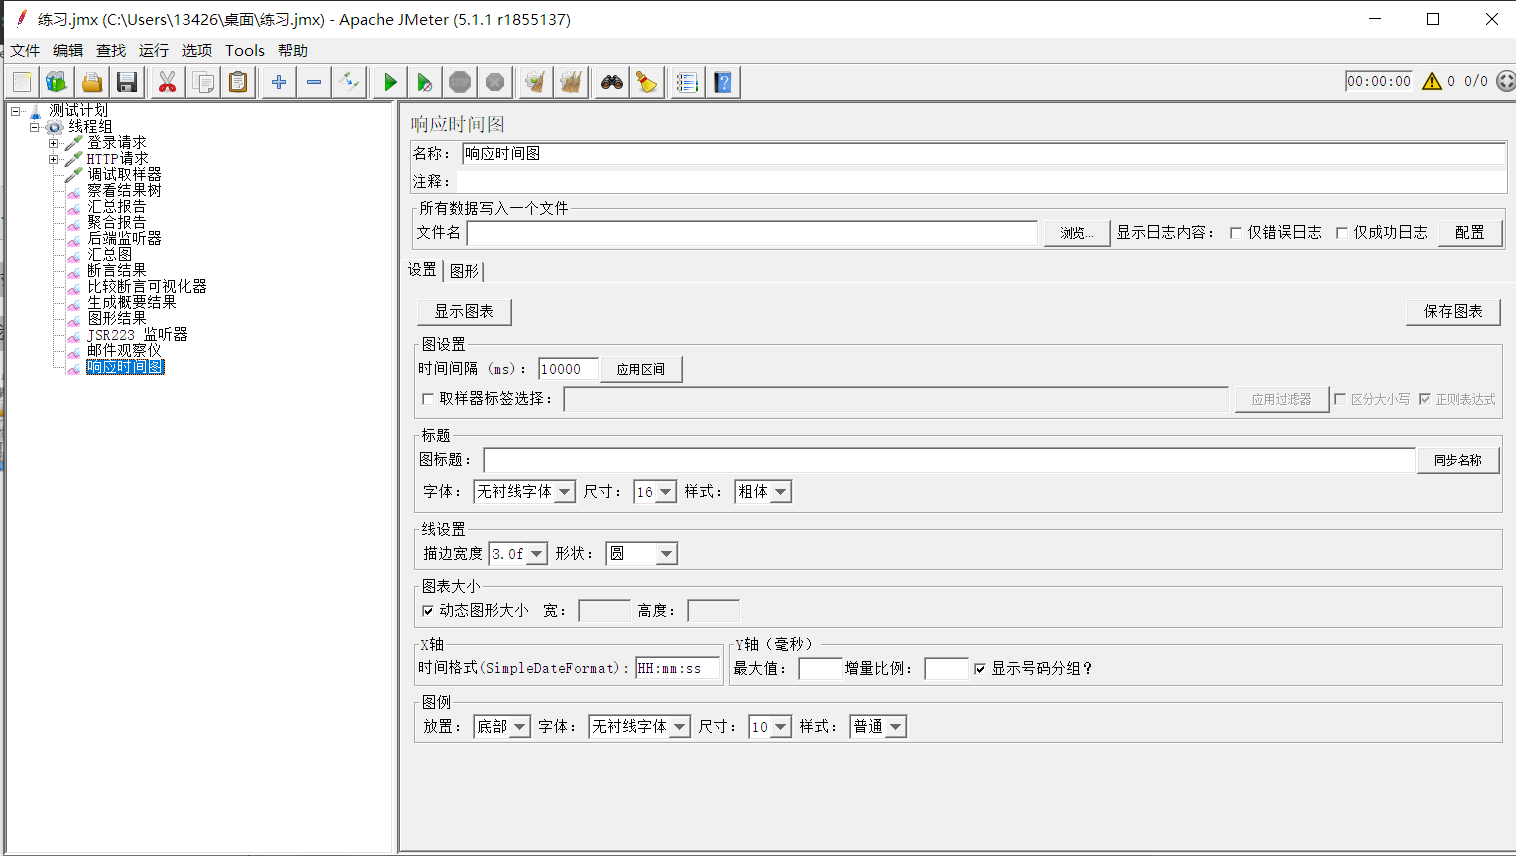Click the 浏览 browse button
Screen dimensions: 1516x856
(x=1076, y=233)
